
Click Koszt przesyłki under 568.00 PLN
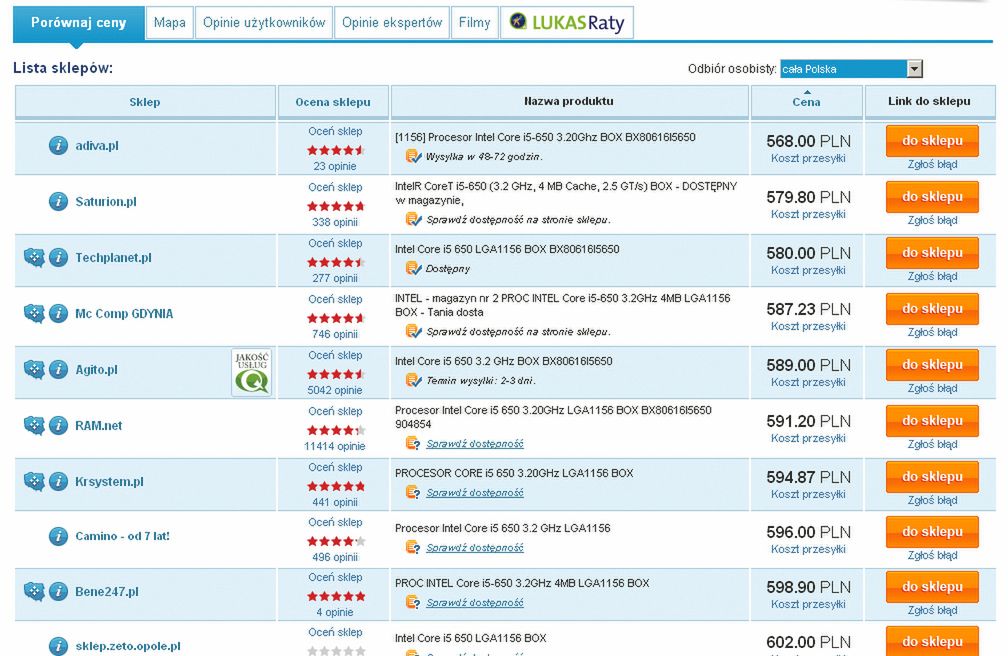point(808,158)
